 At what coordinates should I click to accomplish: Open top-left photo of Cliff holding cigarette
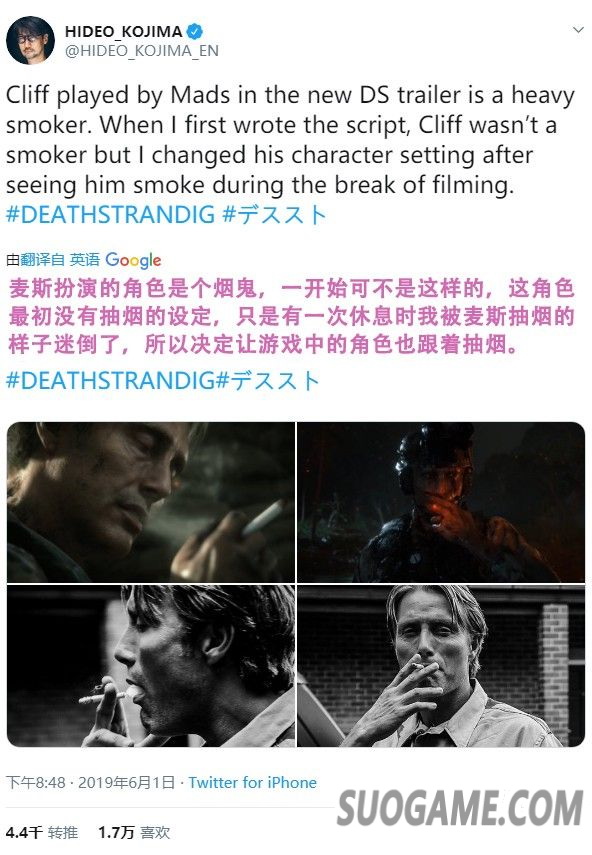(x=150, y=502)
